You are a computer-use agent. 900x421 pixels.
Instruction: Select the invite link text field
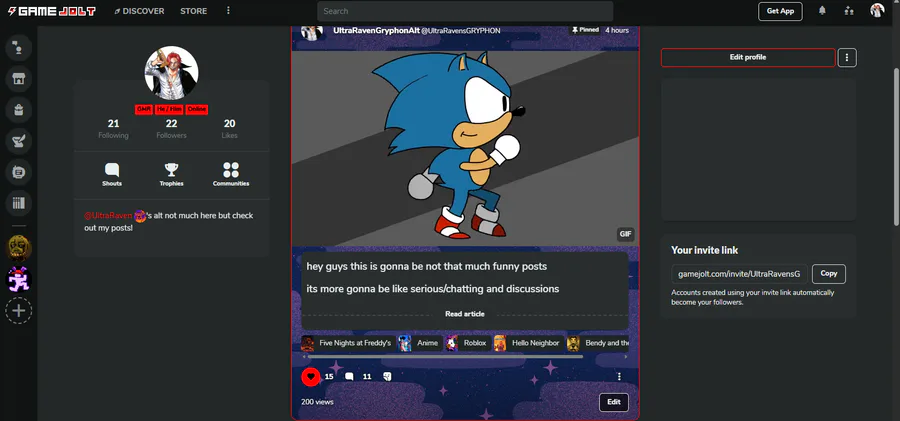[x=739, y=274]
